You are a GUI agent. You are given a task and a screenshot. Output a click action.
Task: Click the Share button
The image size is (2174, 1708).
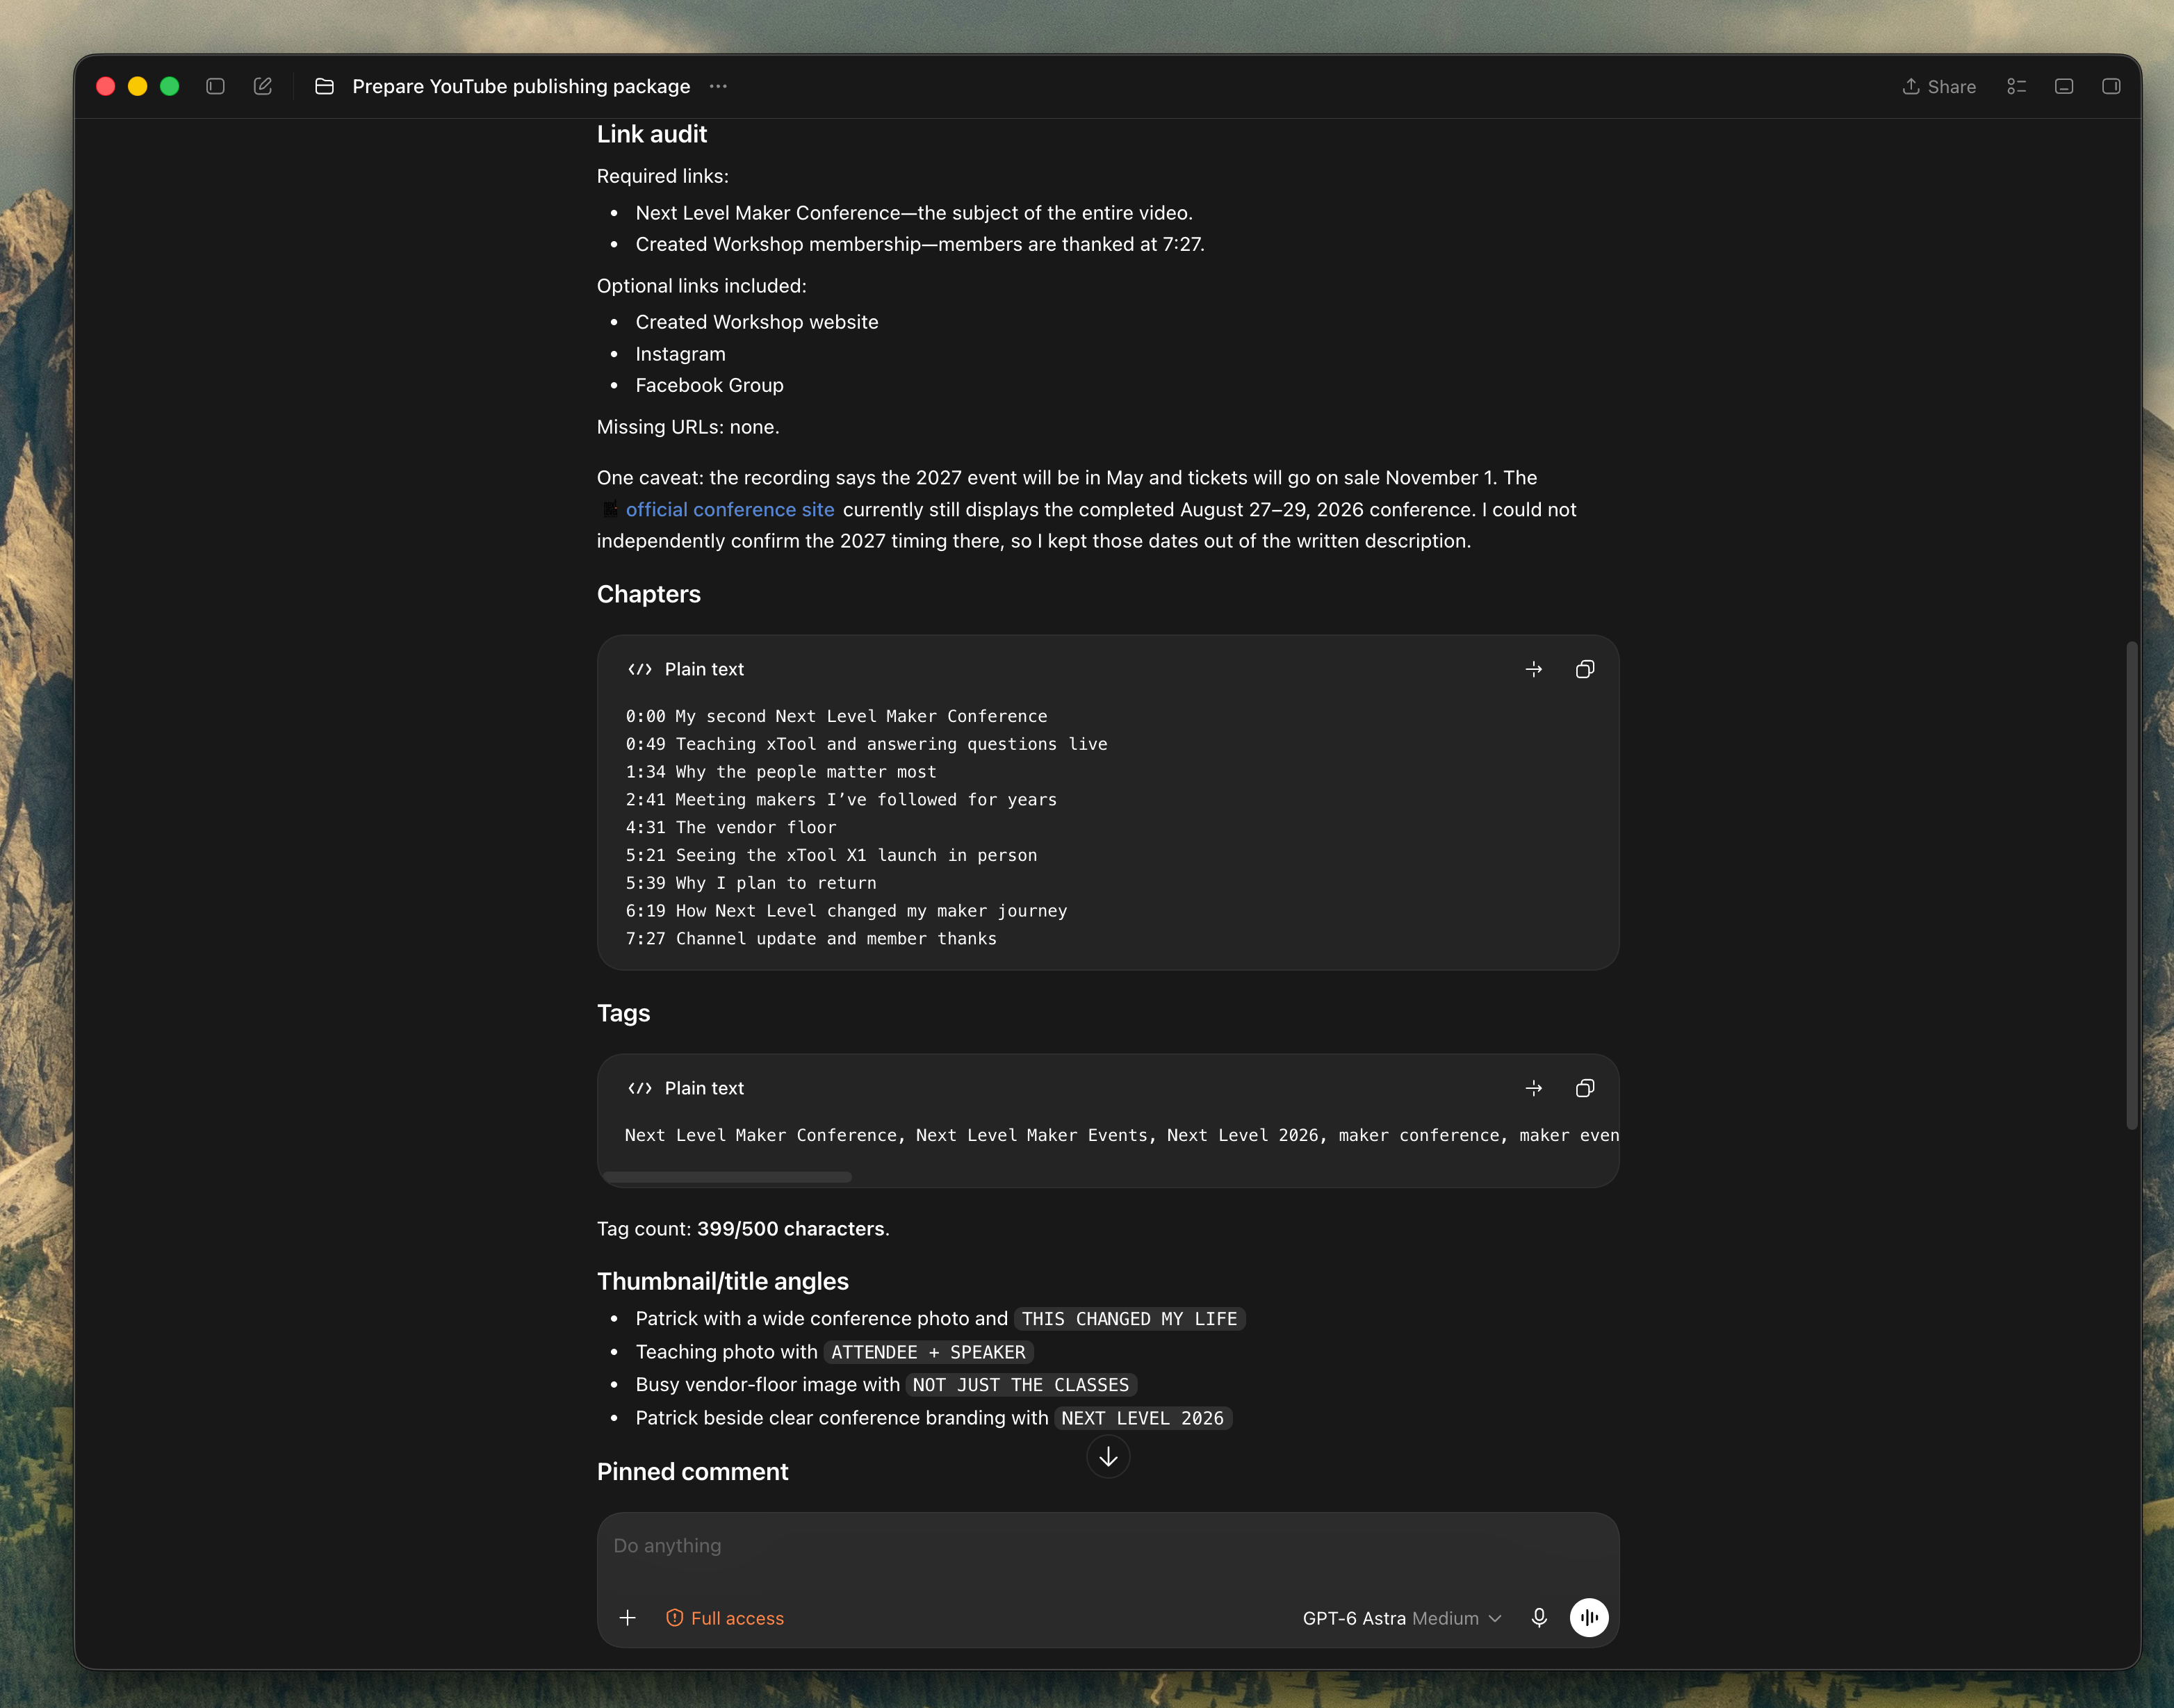click(1939, 86)
